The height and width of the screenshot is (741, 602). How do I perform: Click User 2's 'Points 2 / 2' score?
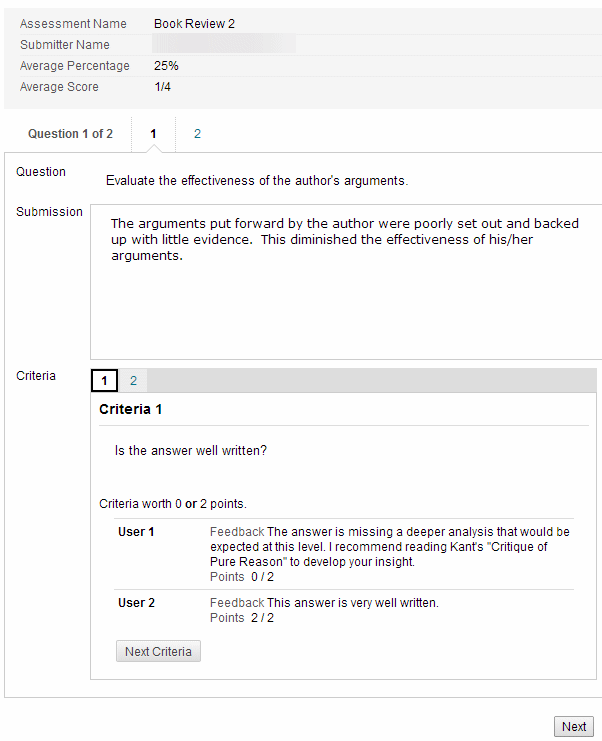[242, 618]
